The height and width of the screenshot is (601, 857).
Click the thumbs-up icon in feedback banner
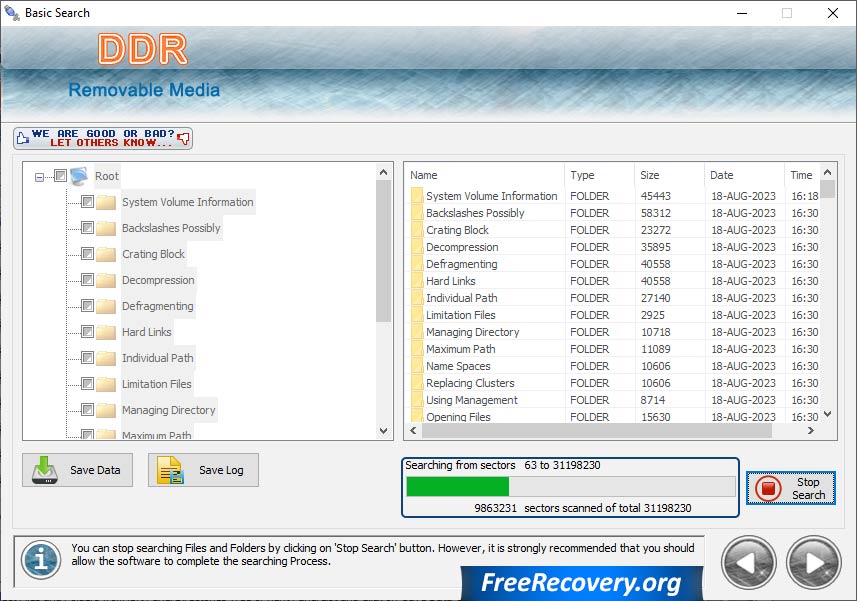(22, 138)
